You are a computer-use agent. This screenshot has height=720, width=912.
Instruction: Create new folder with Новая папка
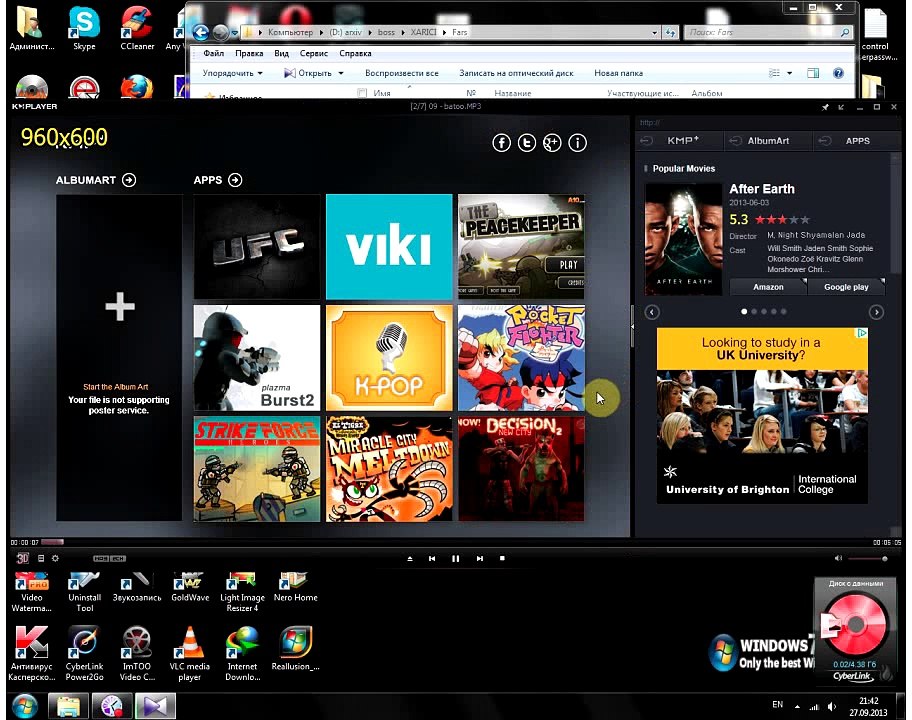[618, 73]
